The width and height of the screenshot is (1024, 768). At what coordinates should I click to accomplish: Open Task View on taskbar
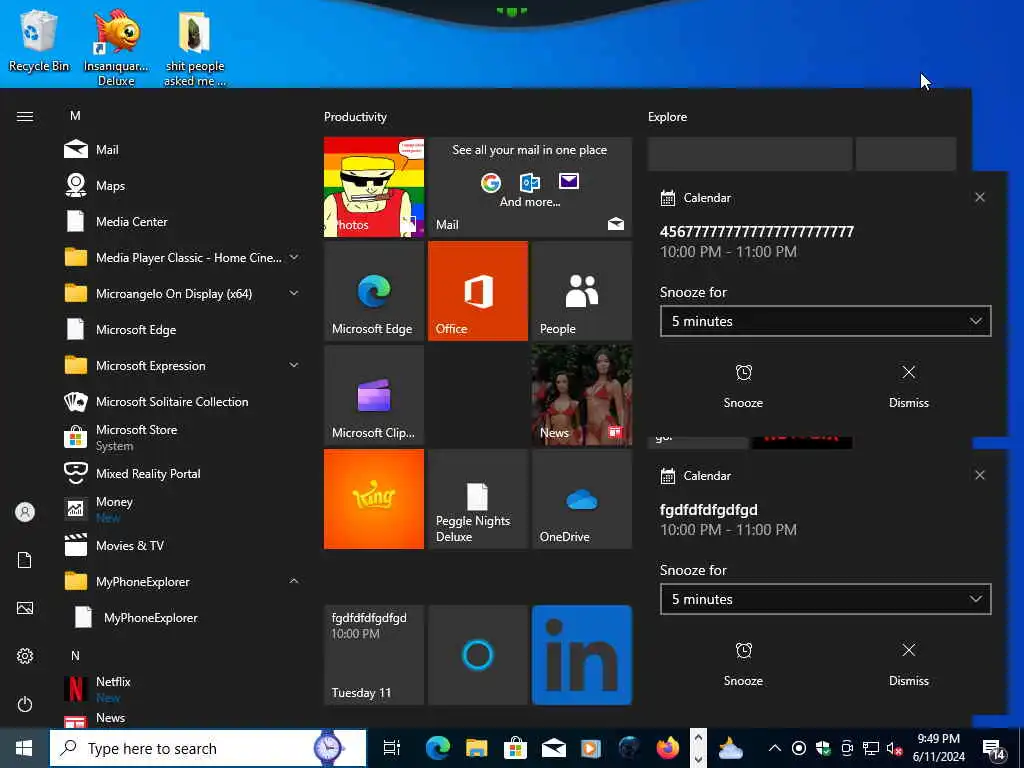pos(391,748)
